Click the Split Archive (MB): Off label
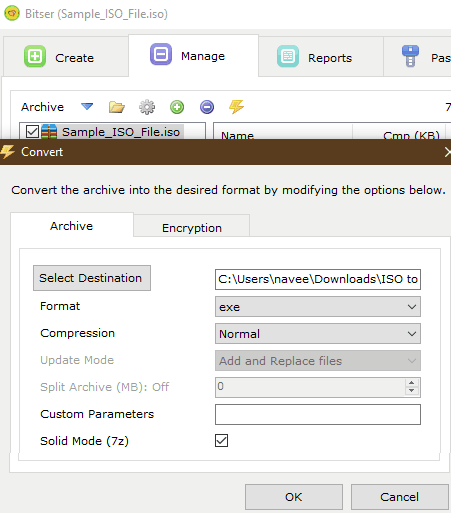The height and width of the screenshot is (513, 451). (105, 387)
